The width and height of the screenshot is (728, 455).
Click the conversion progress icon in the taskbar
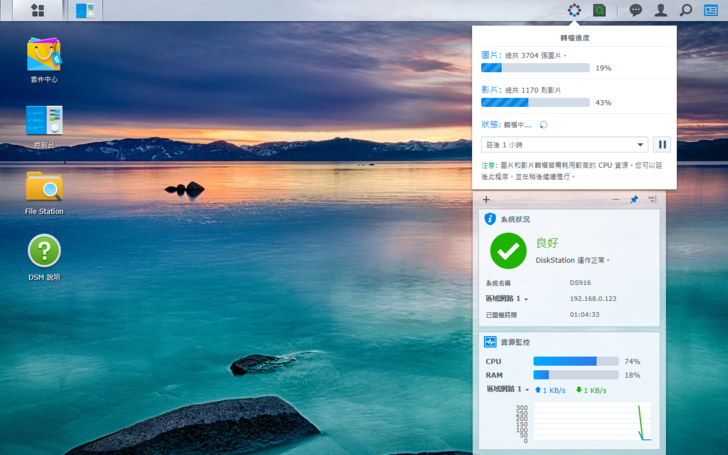(574, 10)
